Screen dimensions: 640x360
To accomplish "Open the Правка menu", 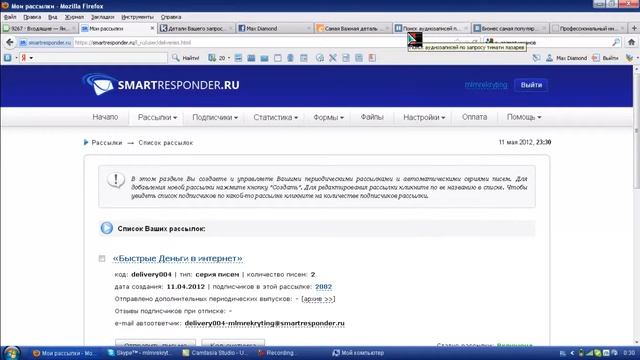I will [32, 17].
